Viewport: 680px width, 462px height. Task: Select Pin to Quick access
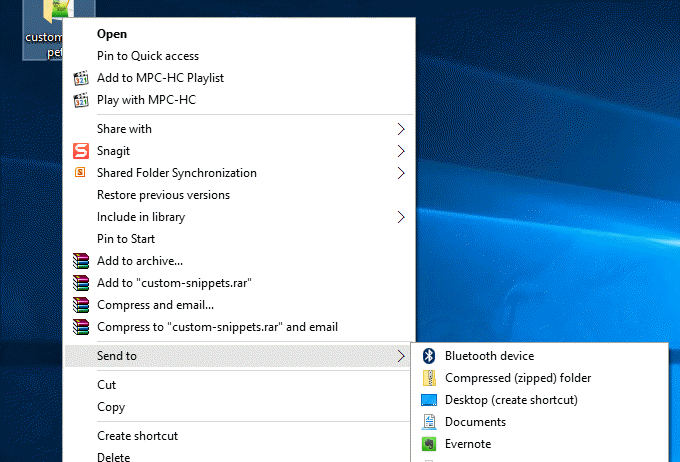(239, 56)
